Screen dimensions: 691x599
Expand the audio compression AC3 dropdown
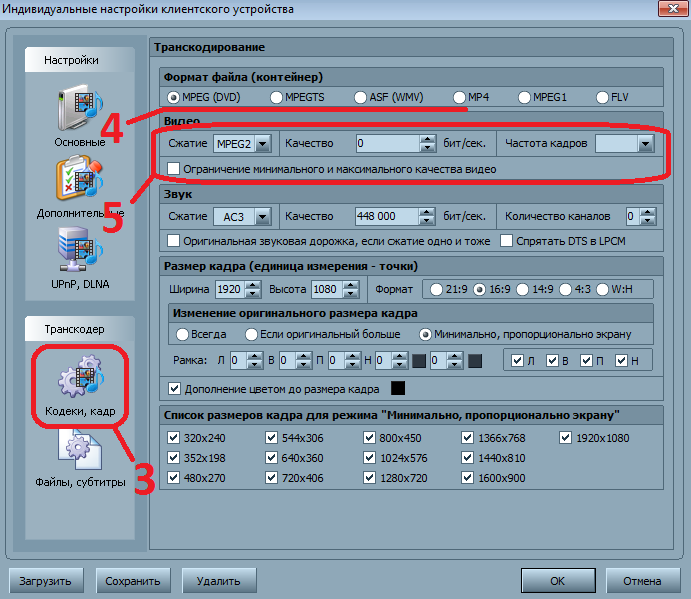tap(263, 215)
